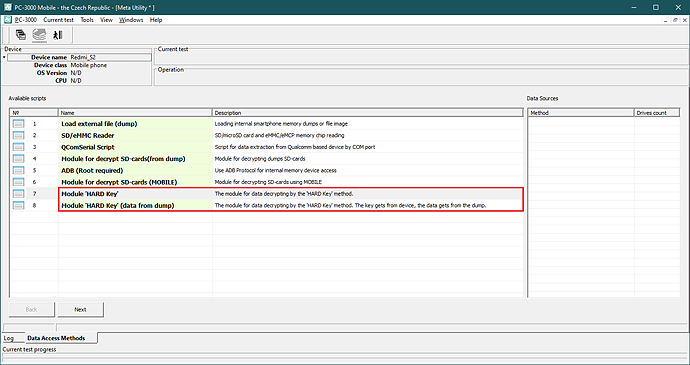
Task: Select QComSerial Script entry
Action: click(x=88, y=147)
